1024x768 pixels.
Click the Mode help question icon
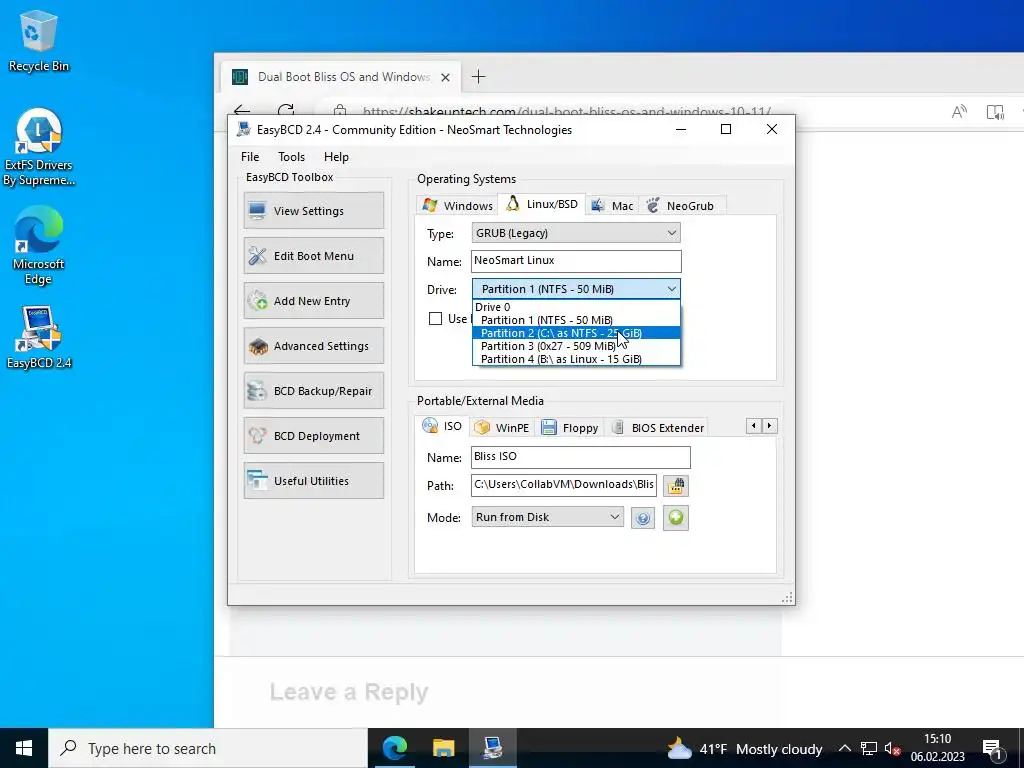[x=643, y=518]
